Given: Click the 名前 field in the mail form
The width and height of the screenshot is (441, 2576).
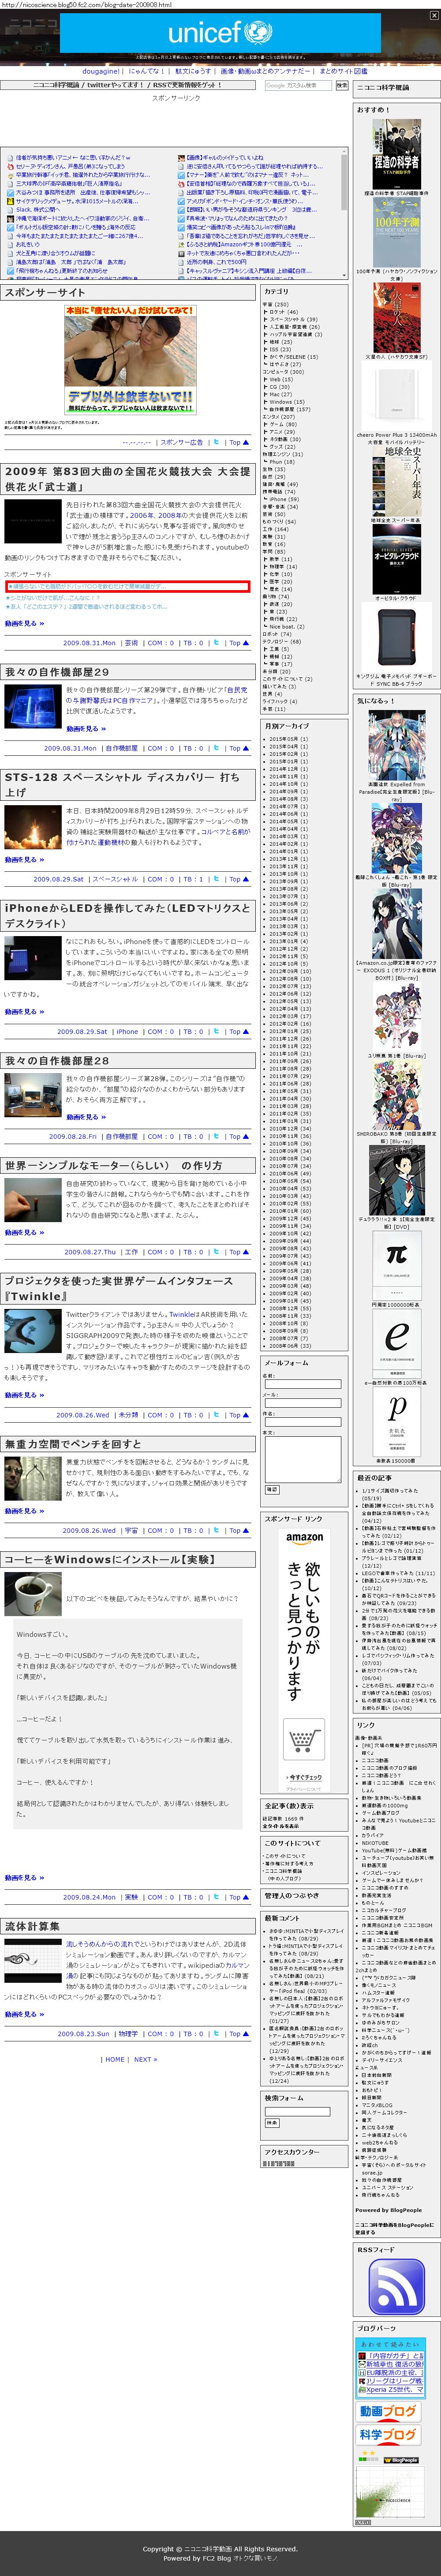Looking at the screenshot, I should [302, 1384].
